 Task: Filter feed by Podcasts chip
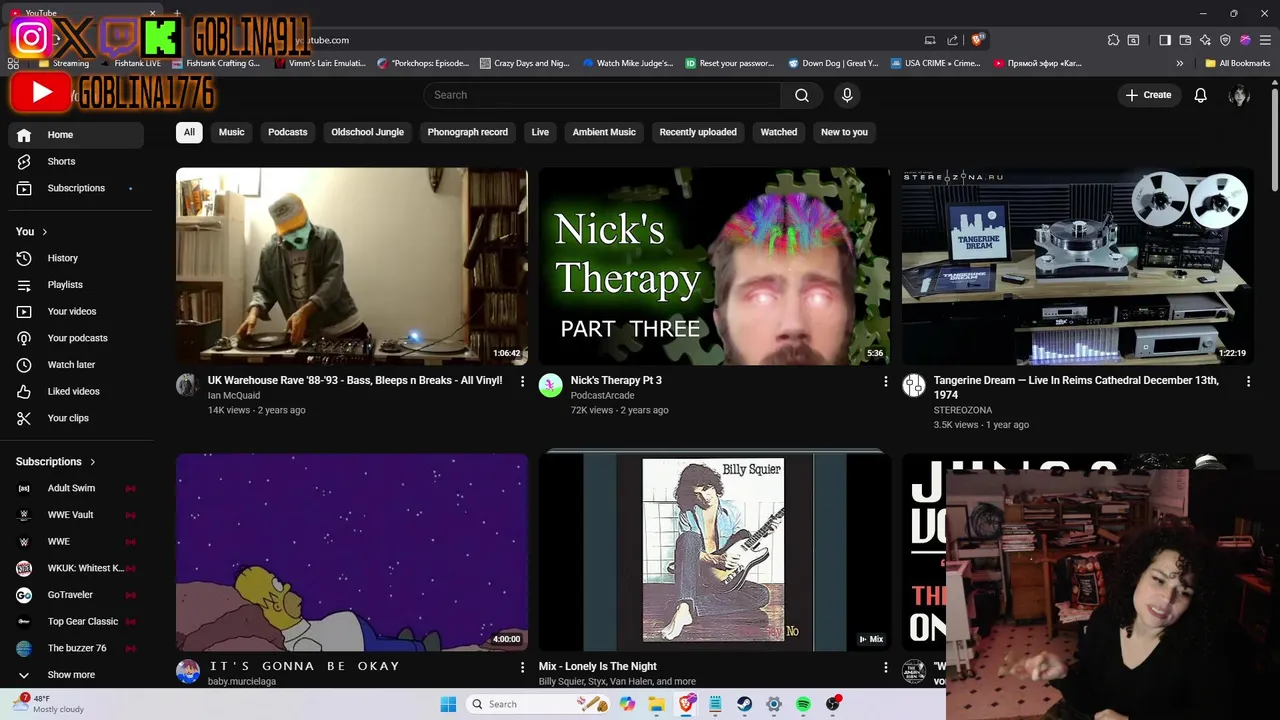pos(288,132)
